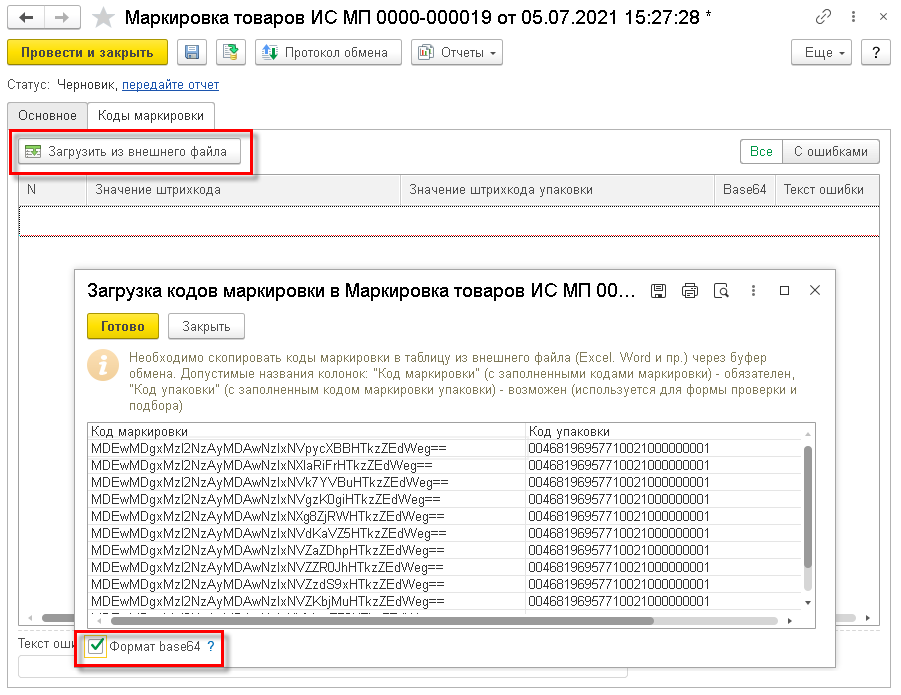
Task: Switch to the Основное tab
Action: pos(47,115)
